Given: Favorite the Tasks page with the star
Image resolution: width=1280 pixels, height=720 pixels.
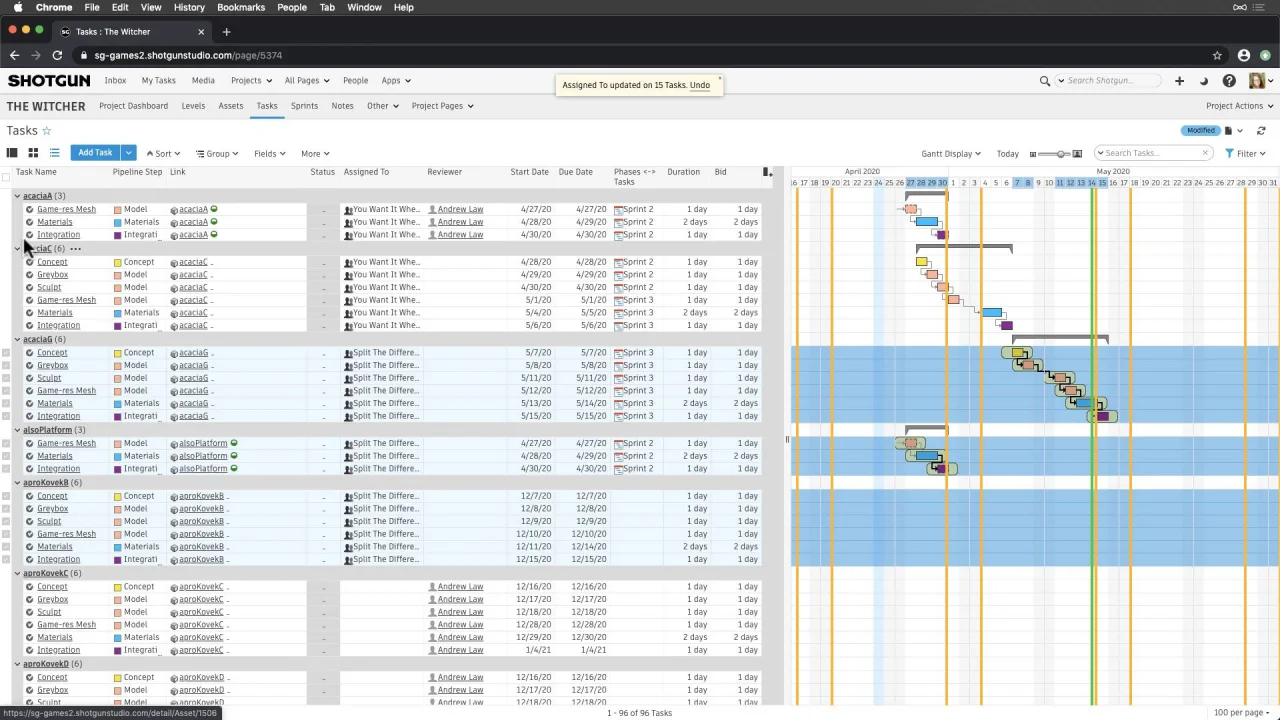Looking at the screenshot, I should [x=46, y=131].
